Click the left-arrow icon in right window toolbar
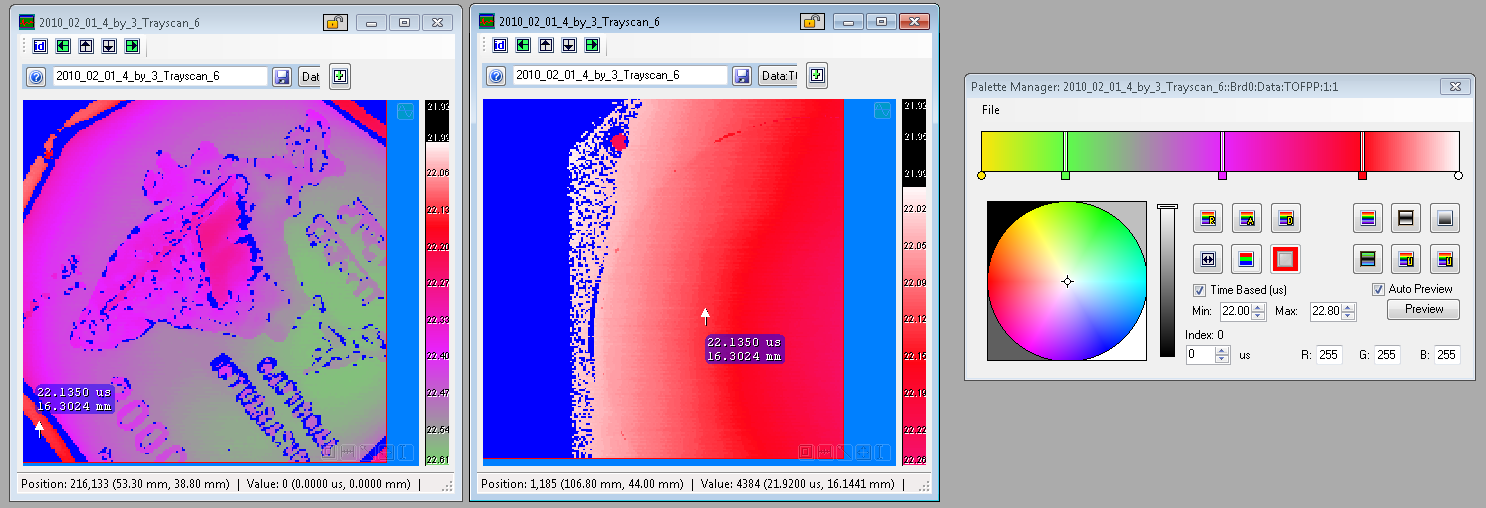Image resolution: width=1486 pixels, height=508 pixels. [x=522, y=45]
